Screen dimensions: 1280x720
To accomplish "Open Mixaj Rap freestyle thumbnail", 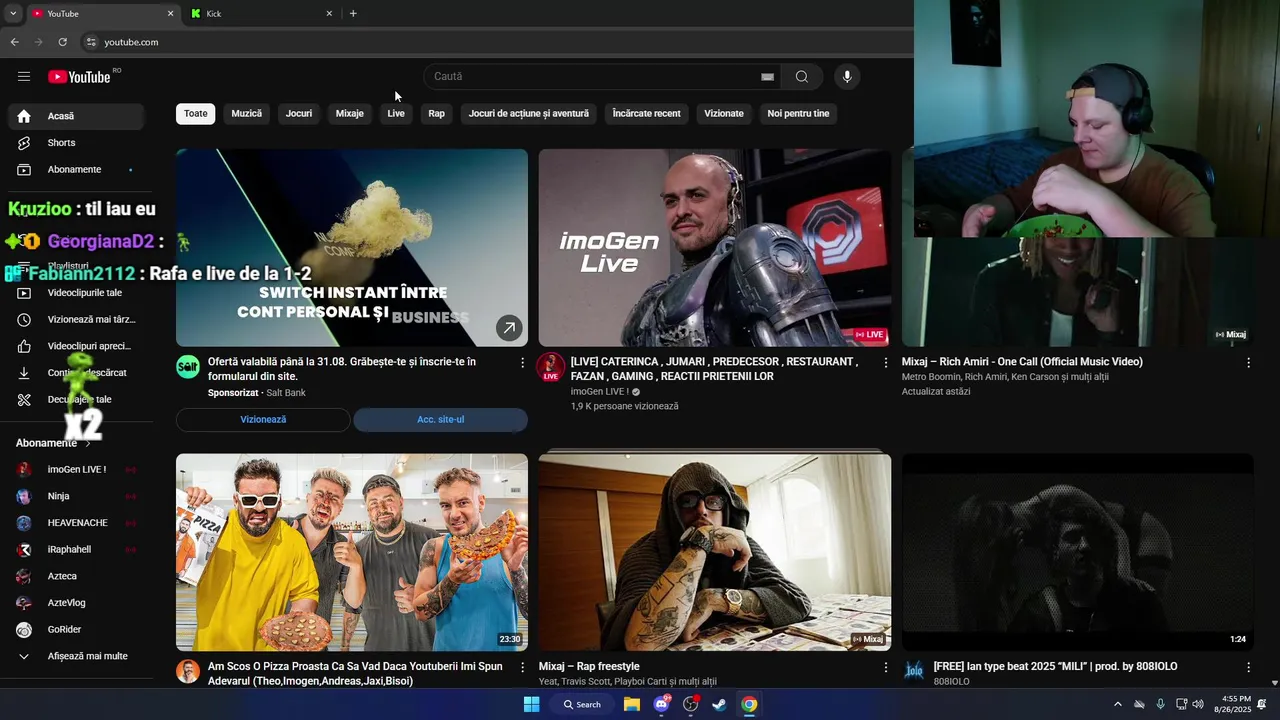I will point(715,552).
